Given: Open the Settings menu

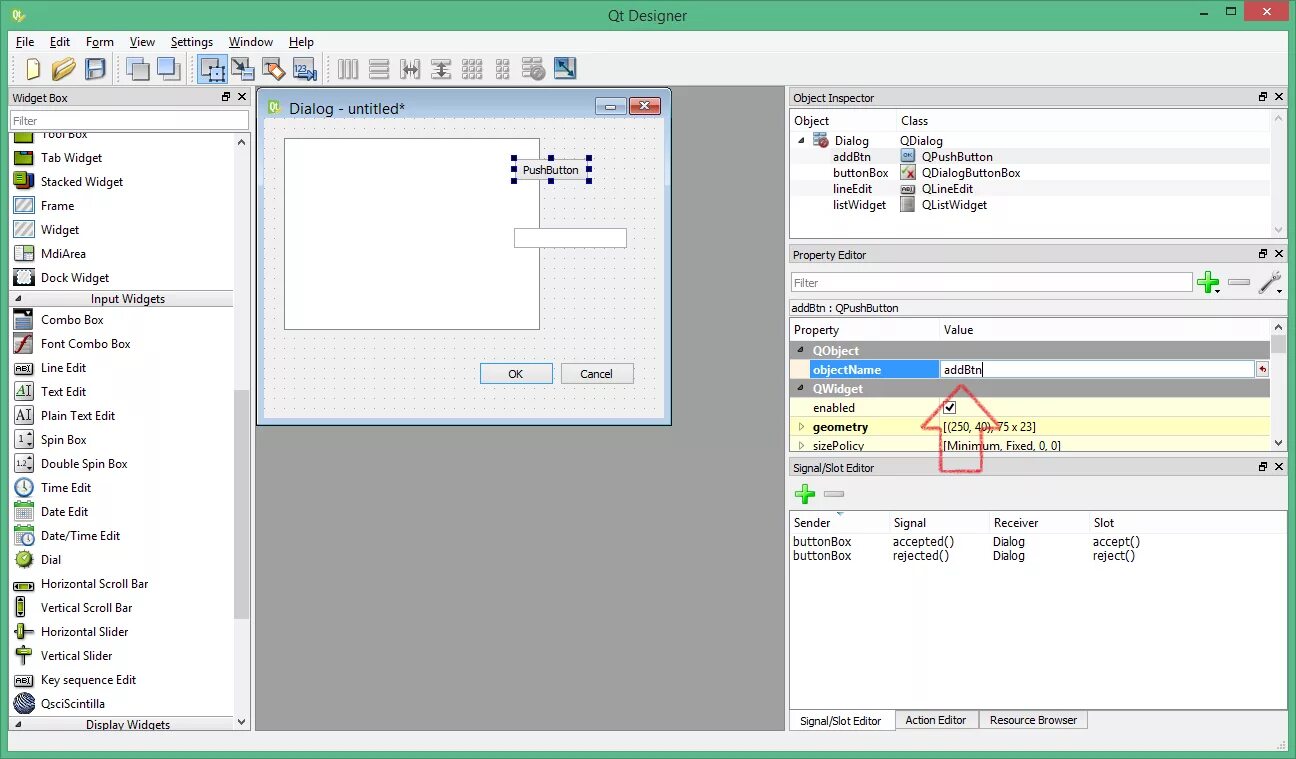Looking at the screenshot, I should click(x=191, y=42).
